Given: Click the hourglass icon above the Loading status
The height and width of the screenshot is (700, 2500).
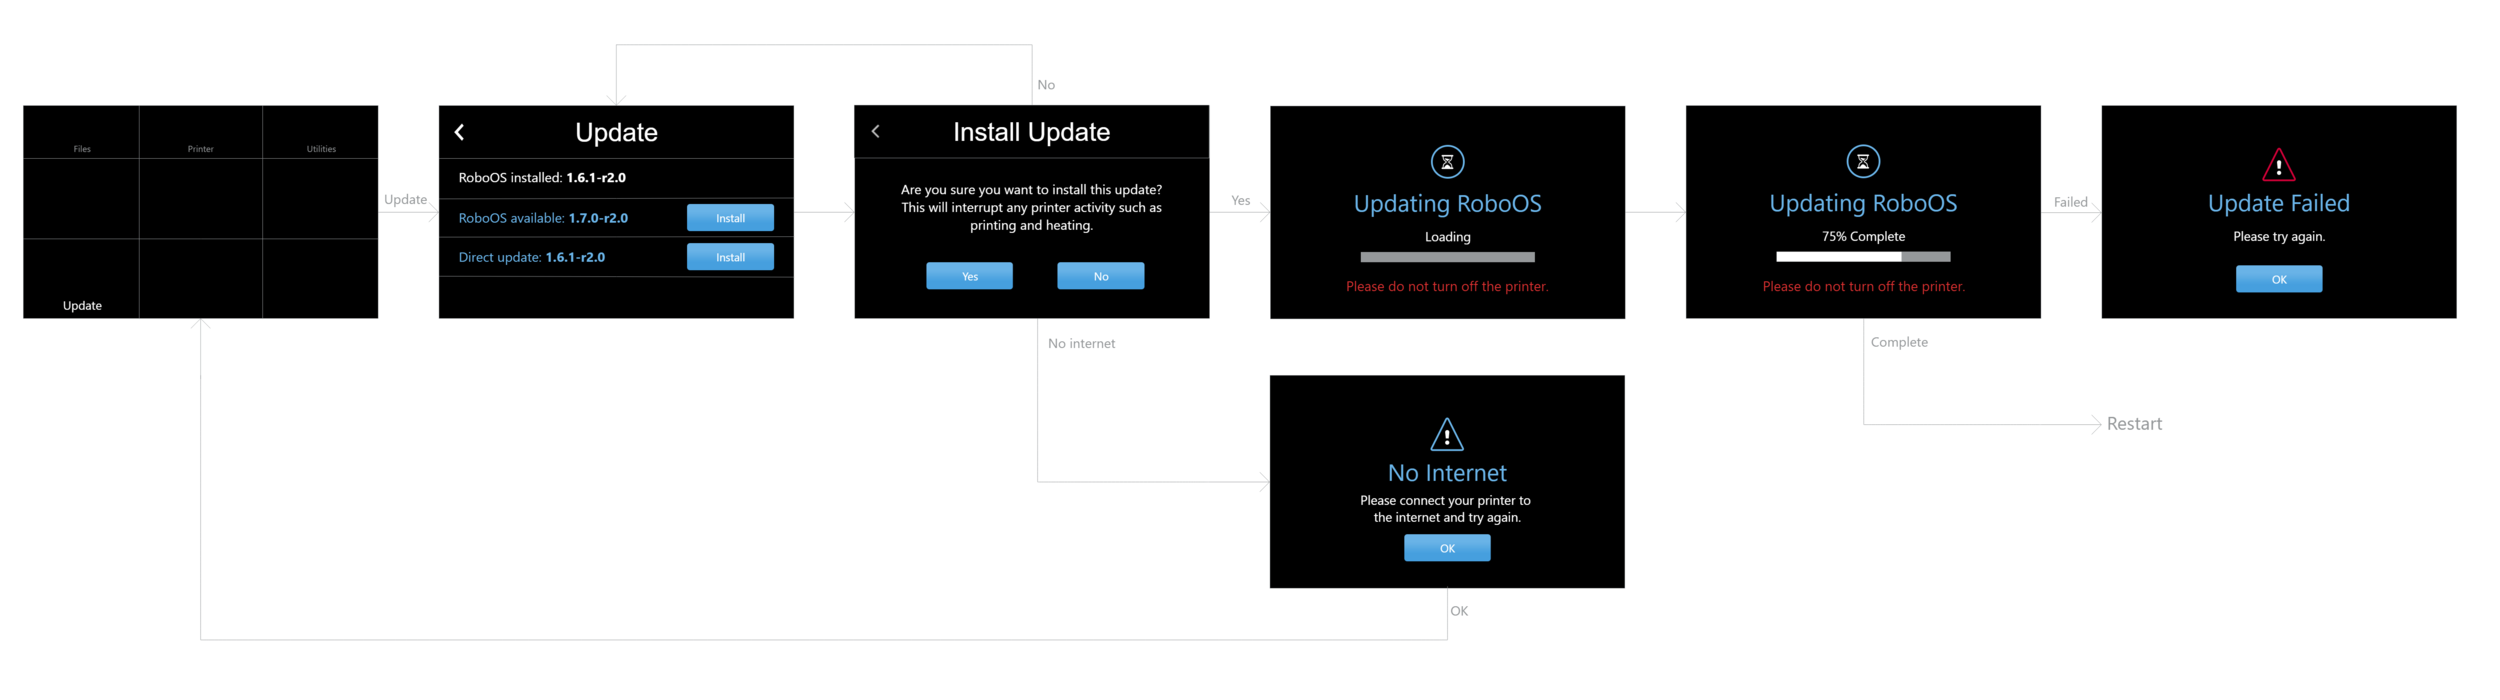Looking at the screenshot, I should [x=1447, y=161].
